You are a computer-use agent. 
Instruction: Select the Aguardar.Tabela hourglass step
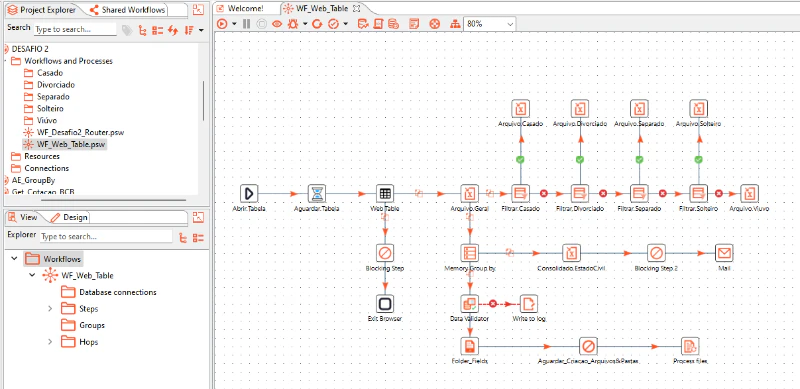pyautogui.click(x=317, y=193)
